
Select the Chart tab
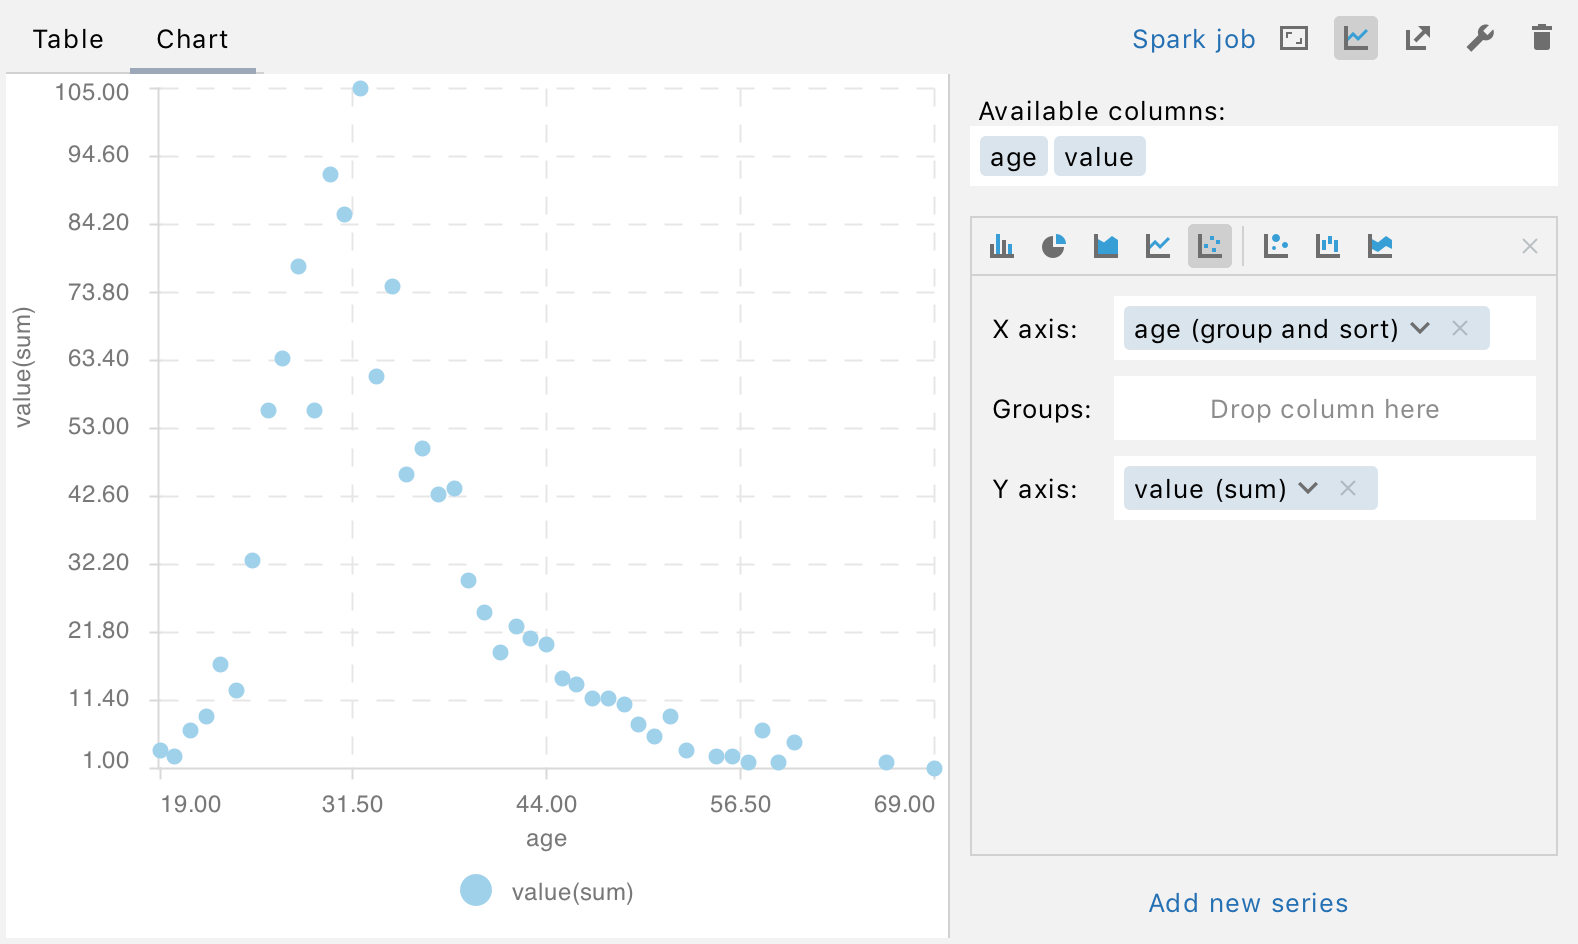[x=192, y=39]
